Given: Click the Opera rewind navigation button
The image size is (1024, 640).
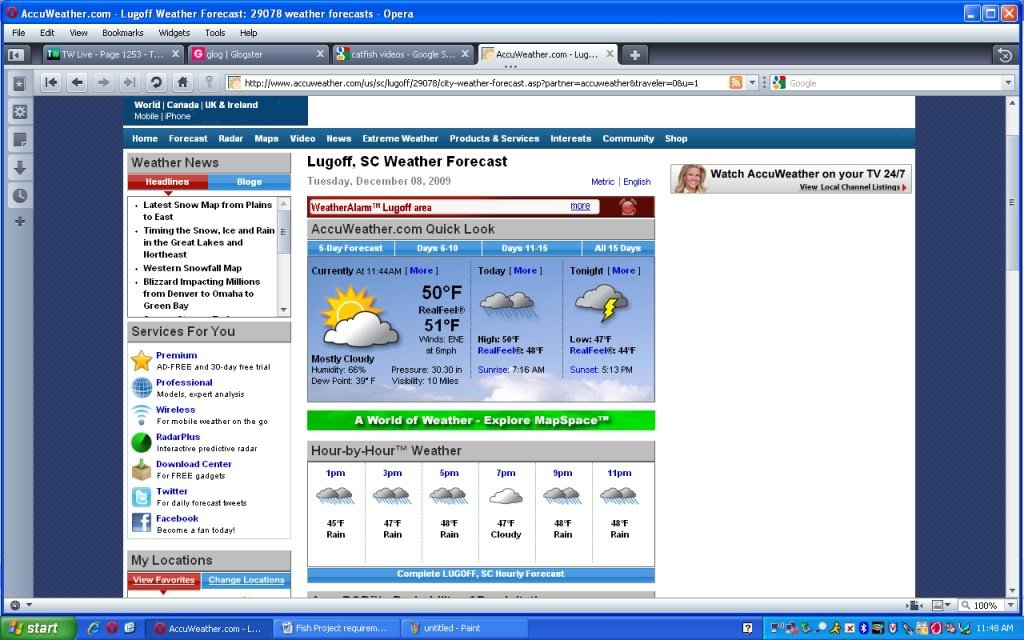Looking at the screenshot, I should point(51,82).
